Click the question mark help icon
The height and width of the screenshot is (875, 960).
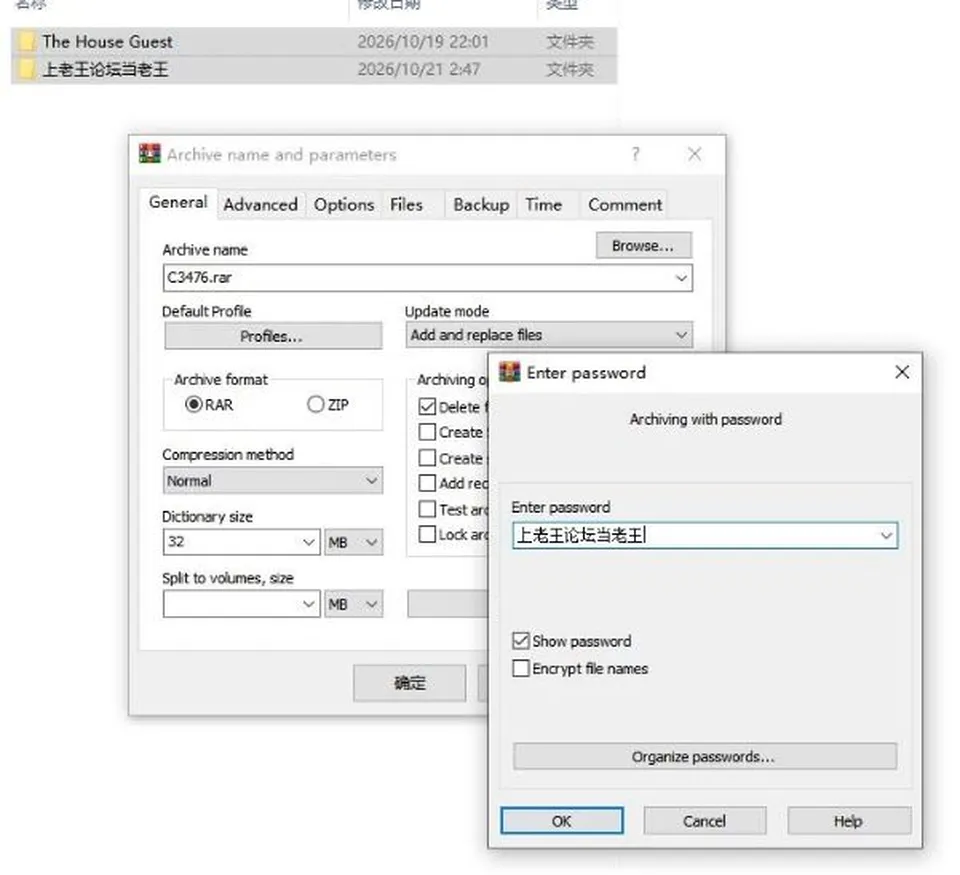coord(635,153)
